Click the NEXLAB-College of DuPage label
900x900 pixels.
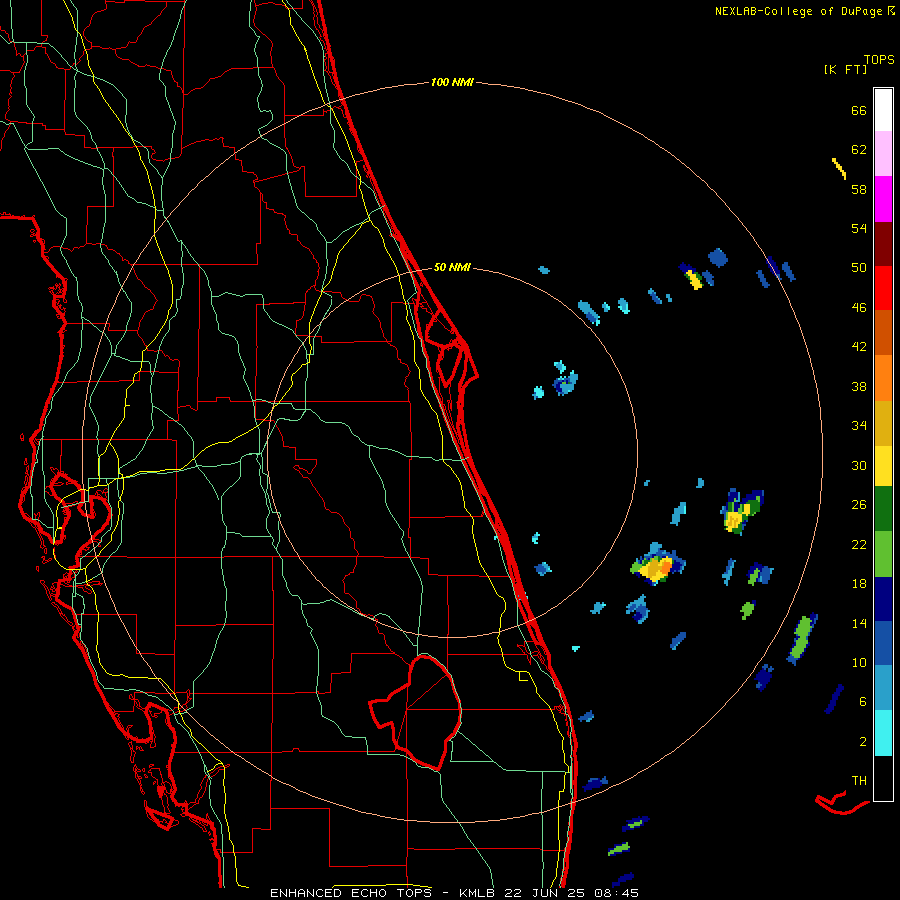coord(798,11)
